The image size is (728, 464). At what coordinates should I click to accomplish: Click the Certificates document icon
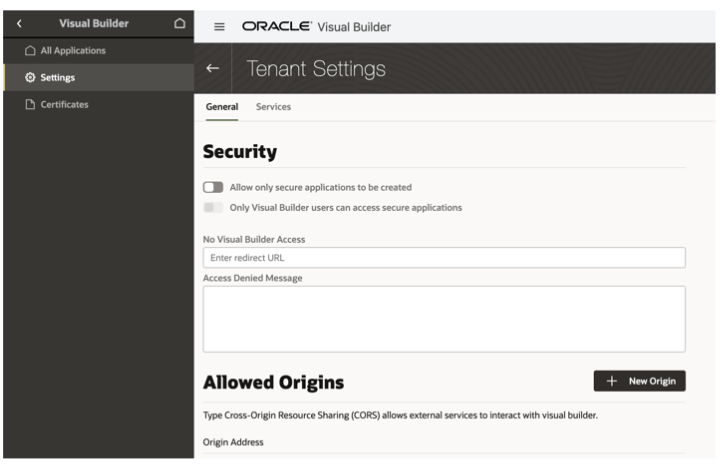(x=30, y=104)
